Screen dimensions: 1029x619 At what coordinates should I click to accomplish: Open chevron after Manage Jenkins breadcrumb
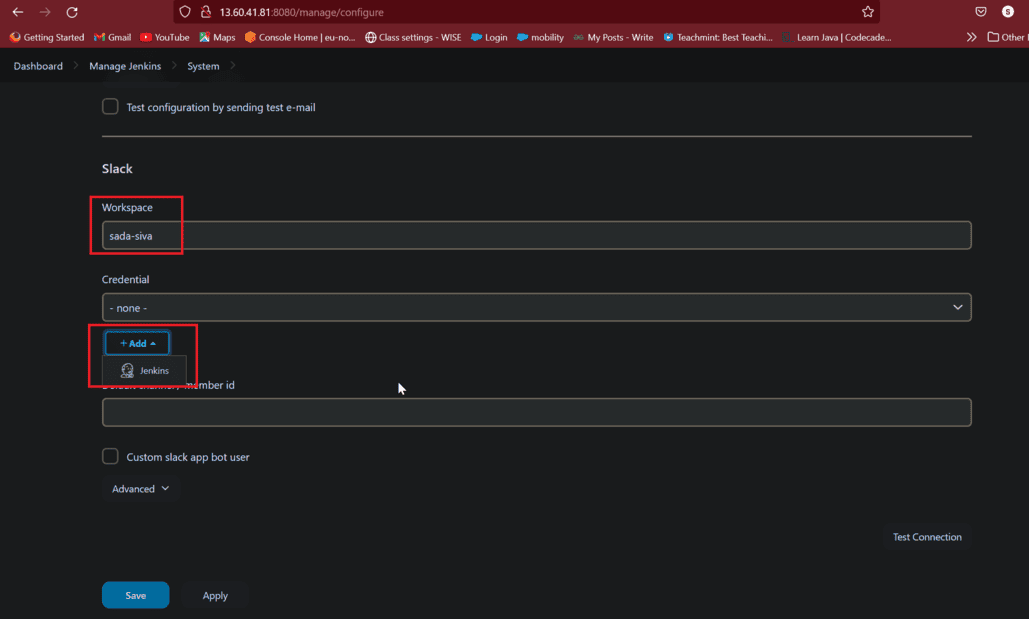point(174,66)
